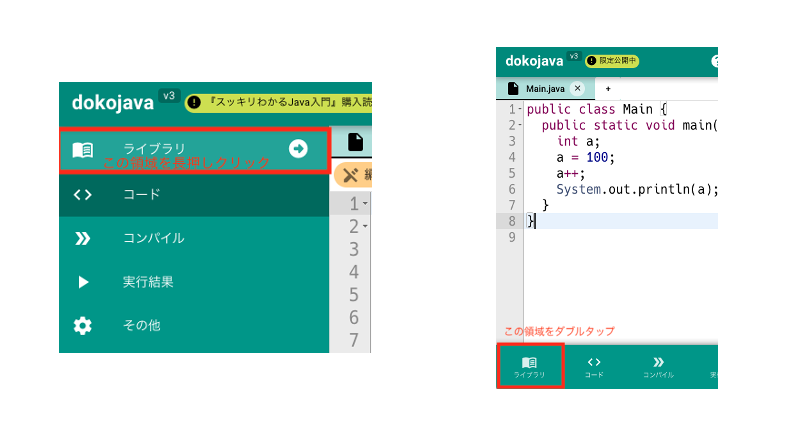Select the コード angle-brackets icon in left sidebar
The width and height of the screenshot is (794, 437).
pos(83,194)
